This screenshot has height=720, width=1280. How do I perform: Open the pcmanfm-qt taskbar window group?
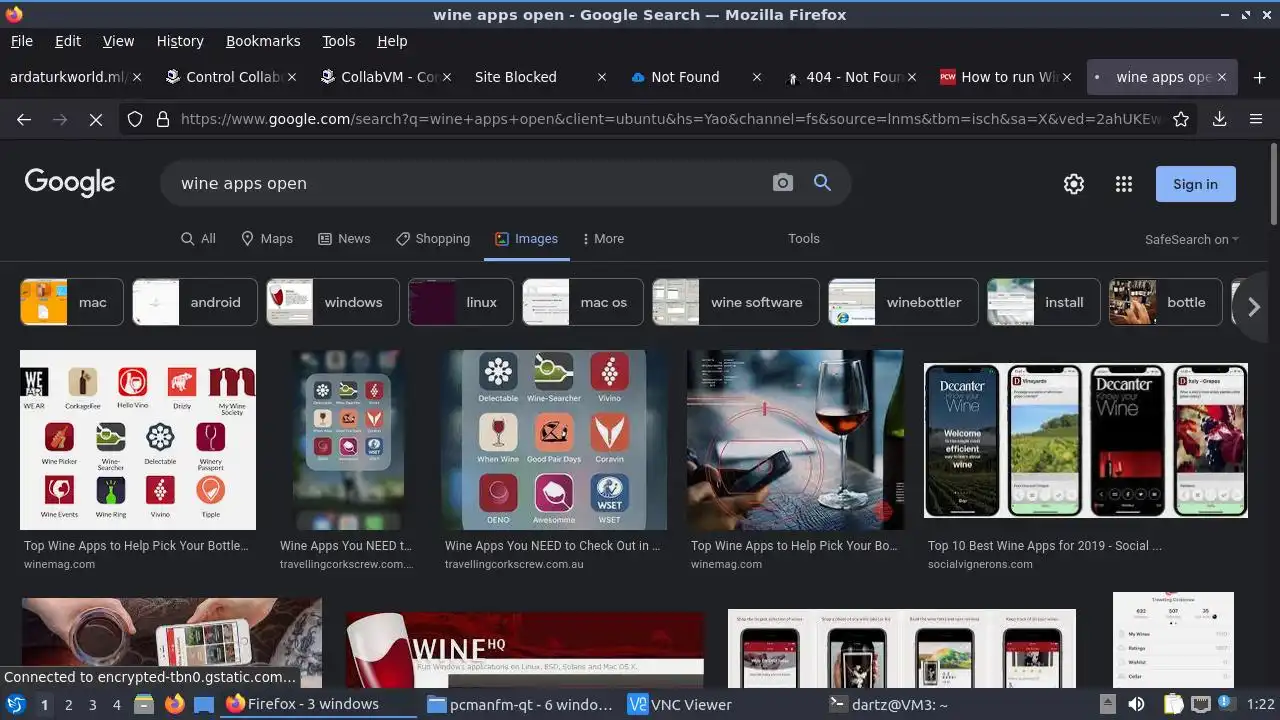520,704
